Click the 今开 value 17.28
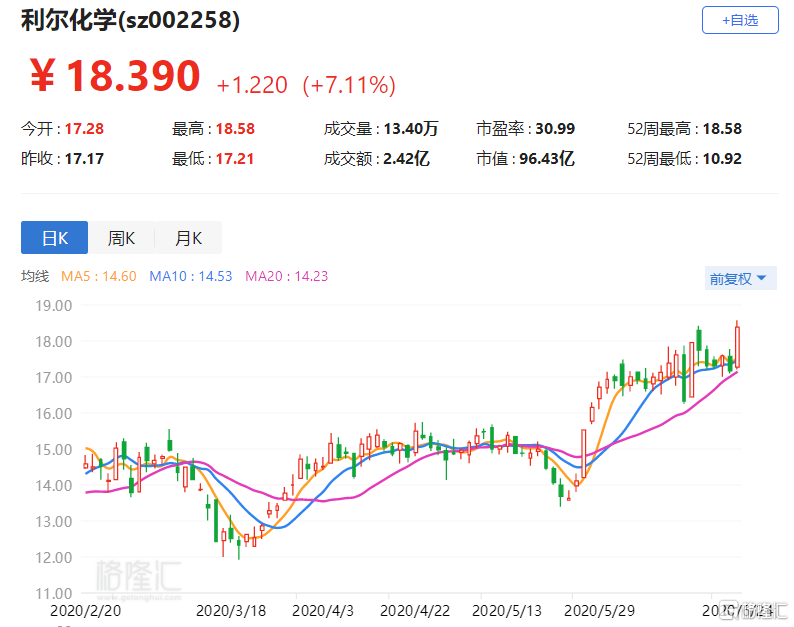Screen dimensions: 794x627 84,129
